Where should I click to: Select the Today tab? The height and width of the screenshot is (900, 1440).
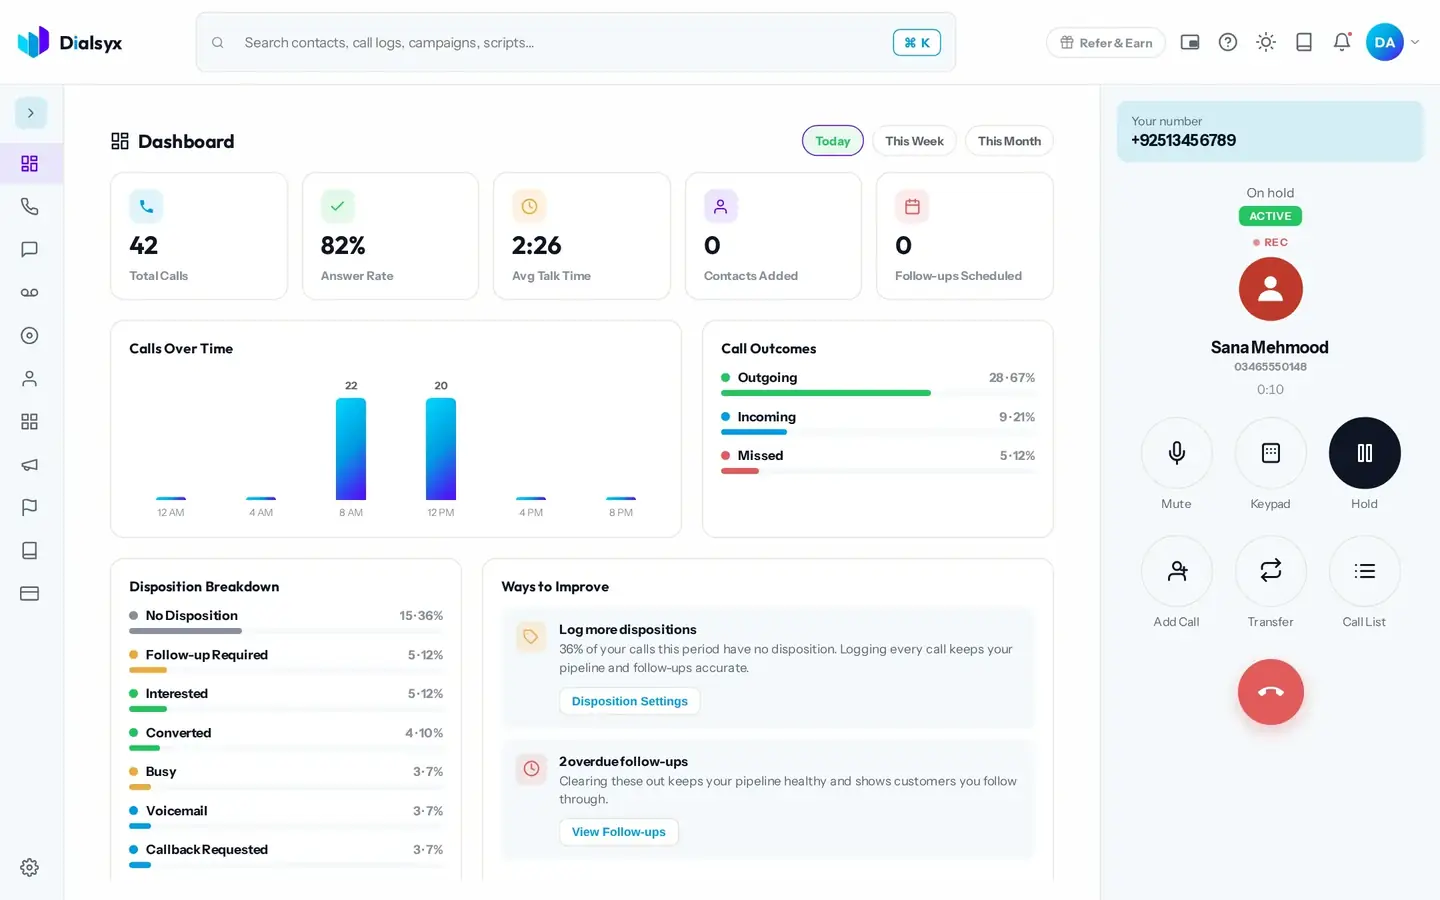833,141
